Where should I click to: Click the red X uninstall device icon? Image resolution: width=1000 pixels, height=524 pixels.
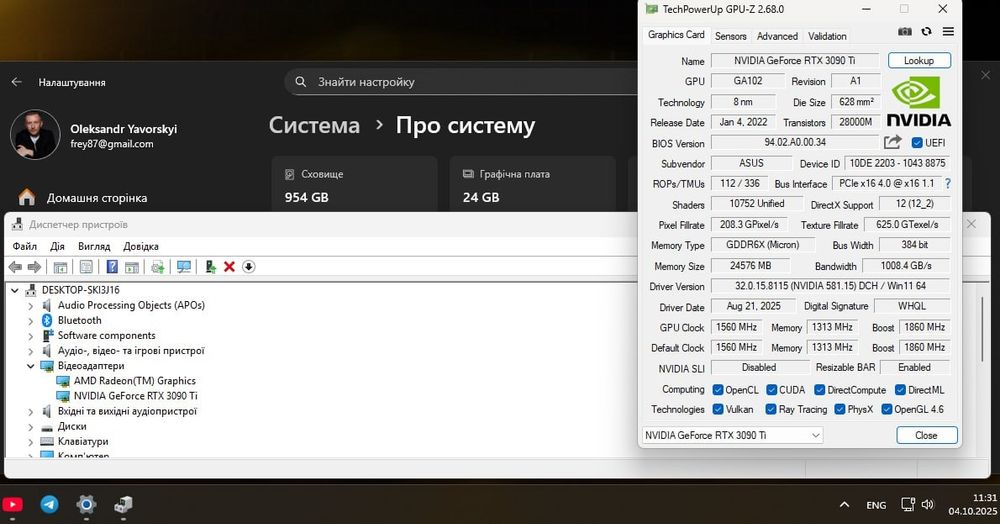tap(230, 267)
